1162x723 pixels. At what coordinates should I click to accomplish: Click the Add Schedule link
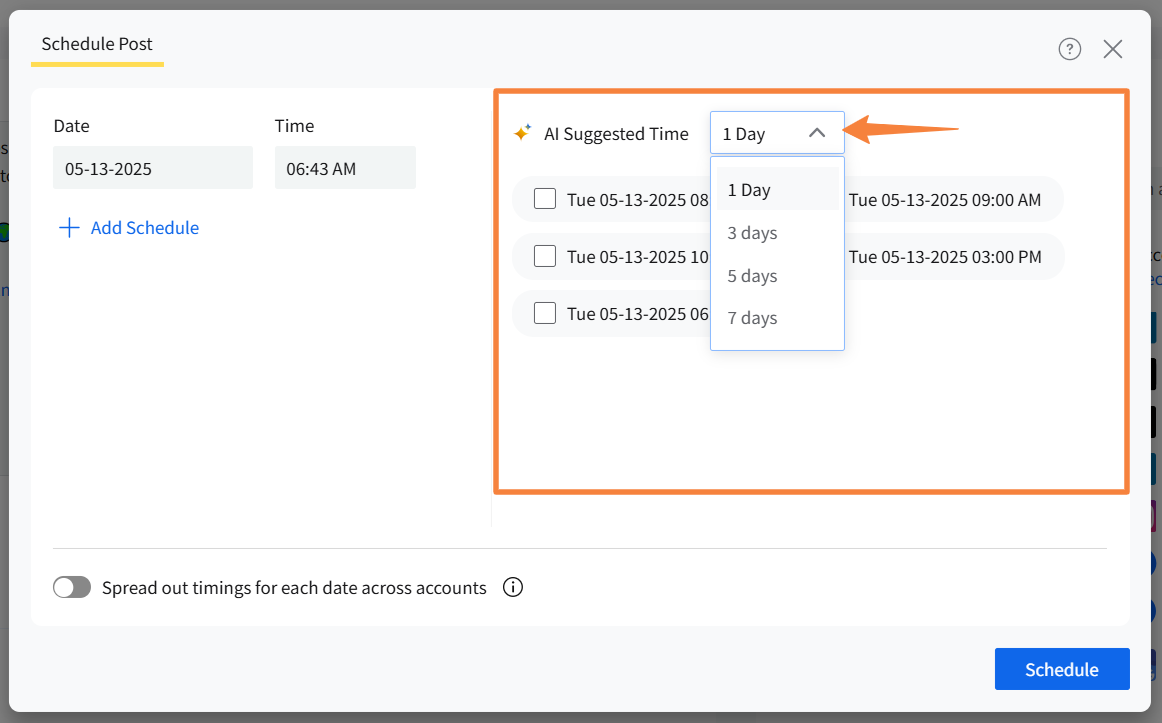[144, 228]
